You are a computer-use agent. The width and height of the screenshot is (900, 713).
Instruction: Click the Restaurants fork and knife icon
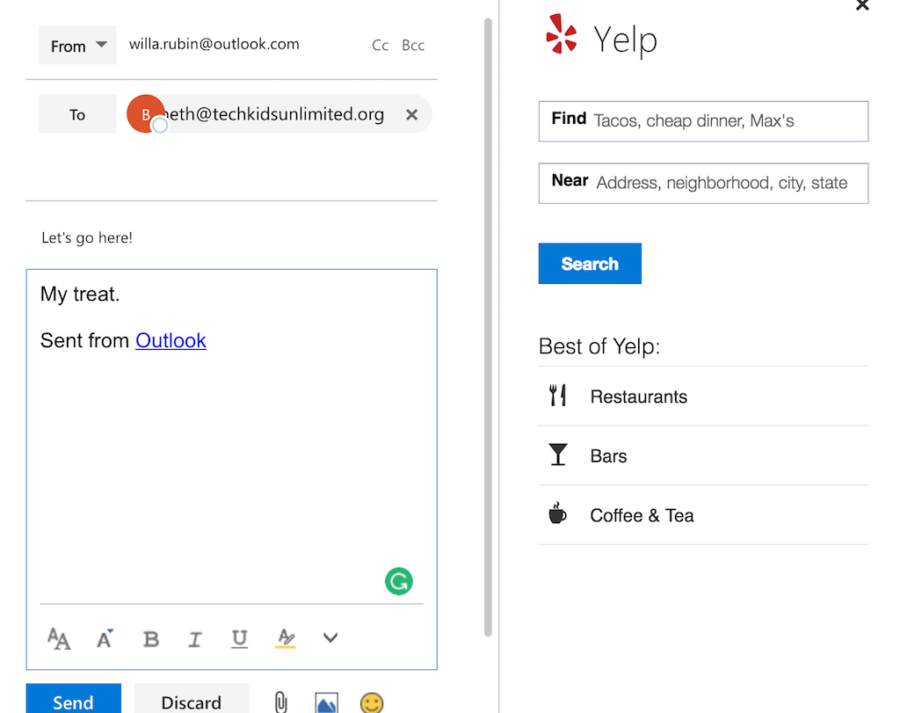tap(557, 396)
